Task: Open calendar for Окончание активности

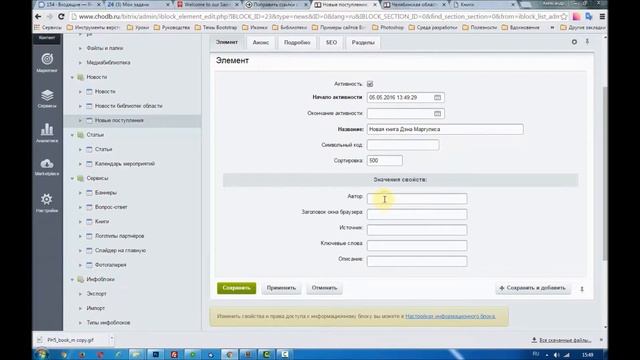Action: 437,113
